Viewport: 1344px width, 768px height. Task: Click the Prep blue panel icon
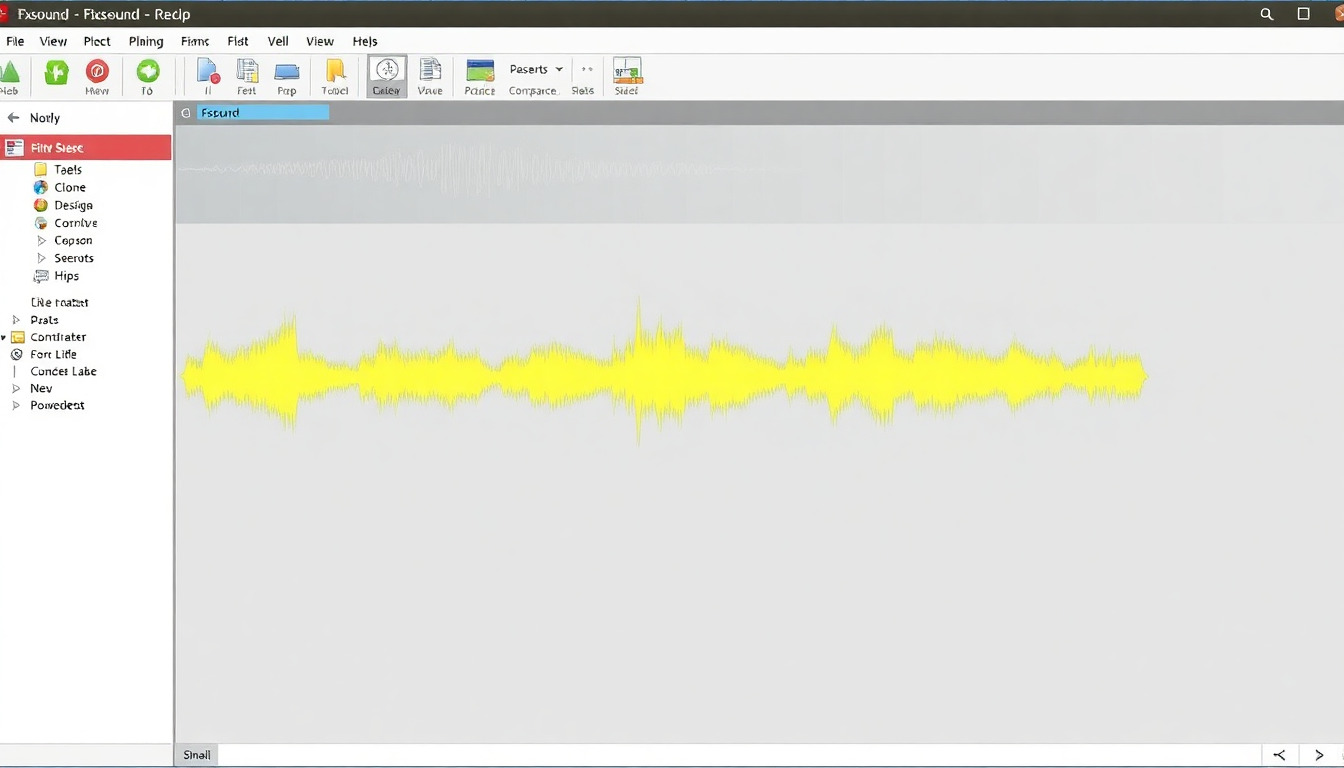[287, 72]
